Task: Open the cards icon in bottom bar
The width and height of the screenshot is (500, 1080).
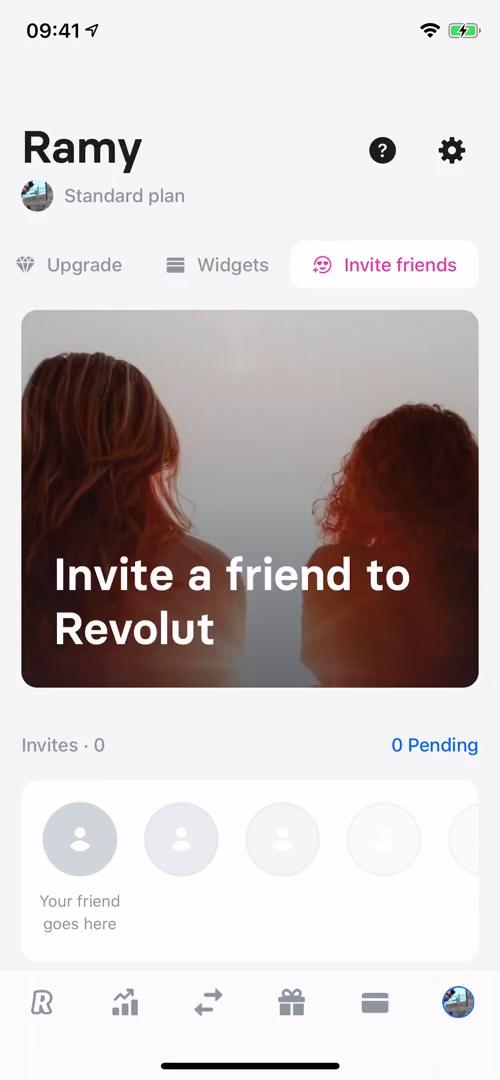Action: coord(375,1003)
